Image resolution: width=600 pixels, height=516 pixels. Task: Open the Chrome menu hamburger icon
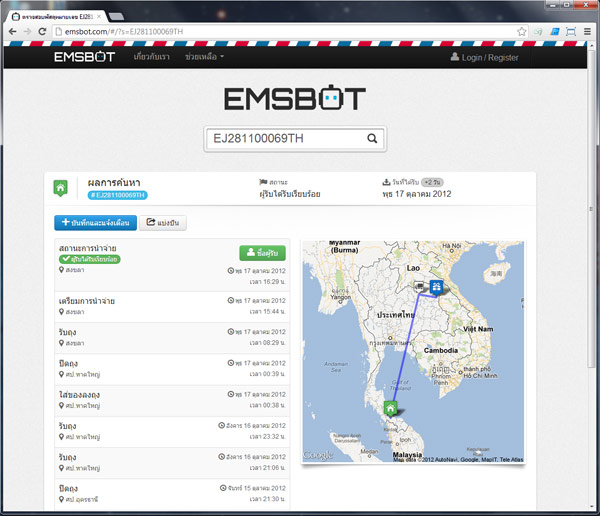587,32
